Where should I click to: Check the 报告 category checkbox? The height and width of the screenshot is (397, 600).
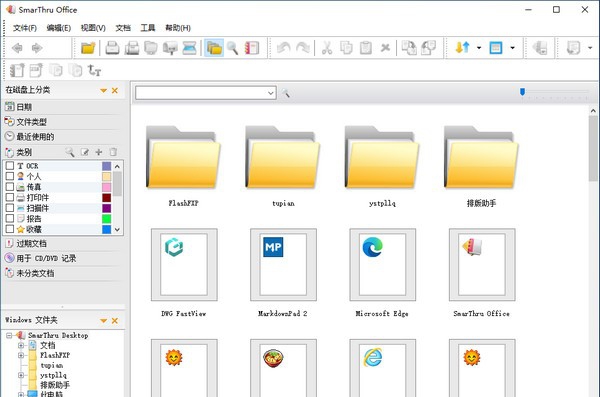click(x=10, y=219)
